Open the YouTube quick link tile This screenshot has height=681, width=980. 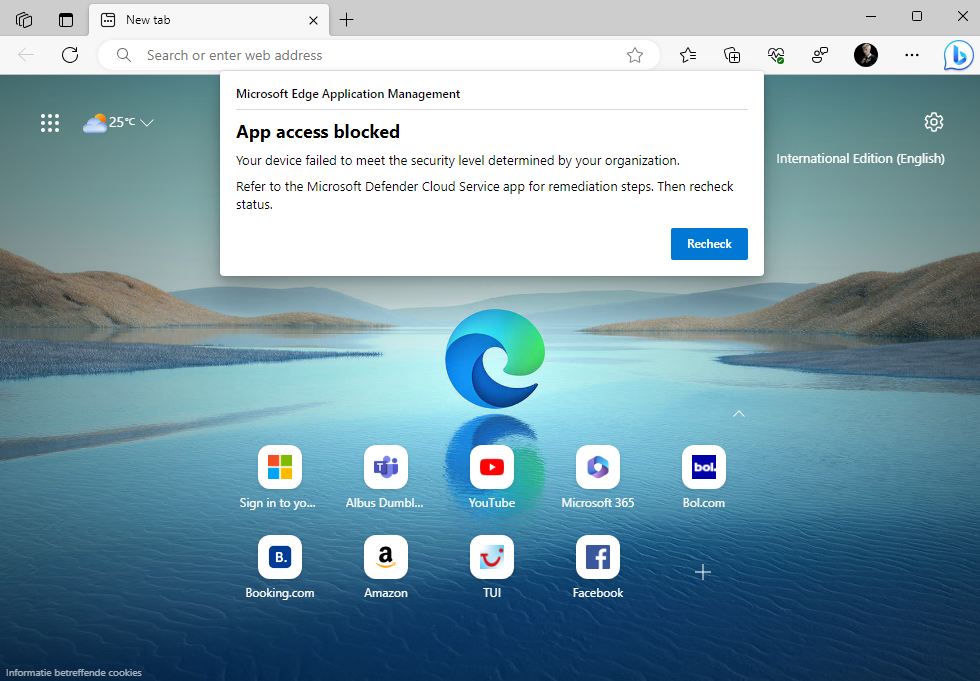pyautogui.click(x=492, y=467)
